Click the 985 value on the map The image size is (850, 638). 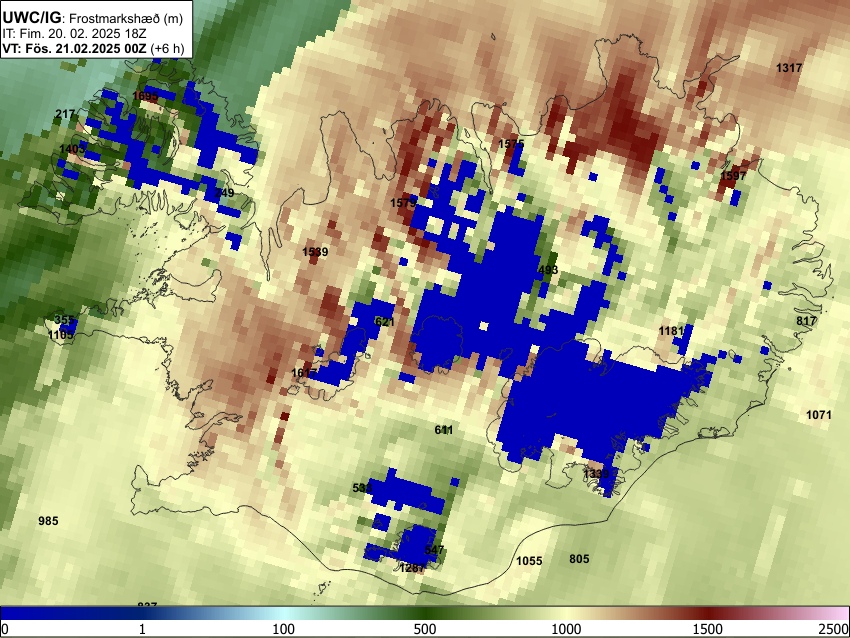pyautogui.click(x=48, y=521)
